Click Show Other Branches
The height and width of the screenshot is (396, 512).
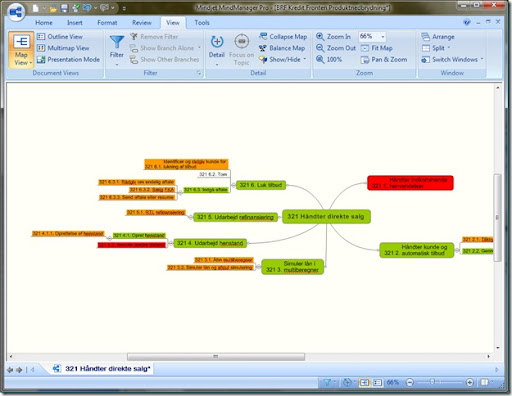pyautogui.click(x=164, y=59)
